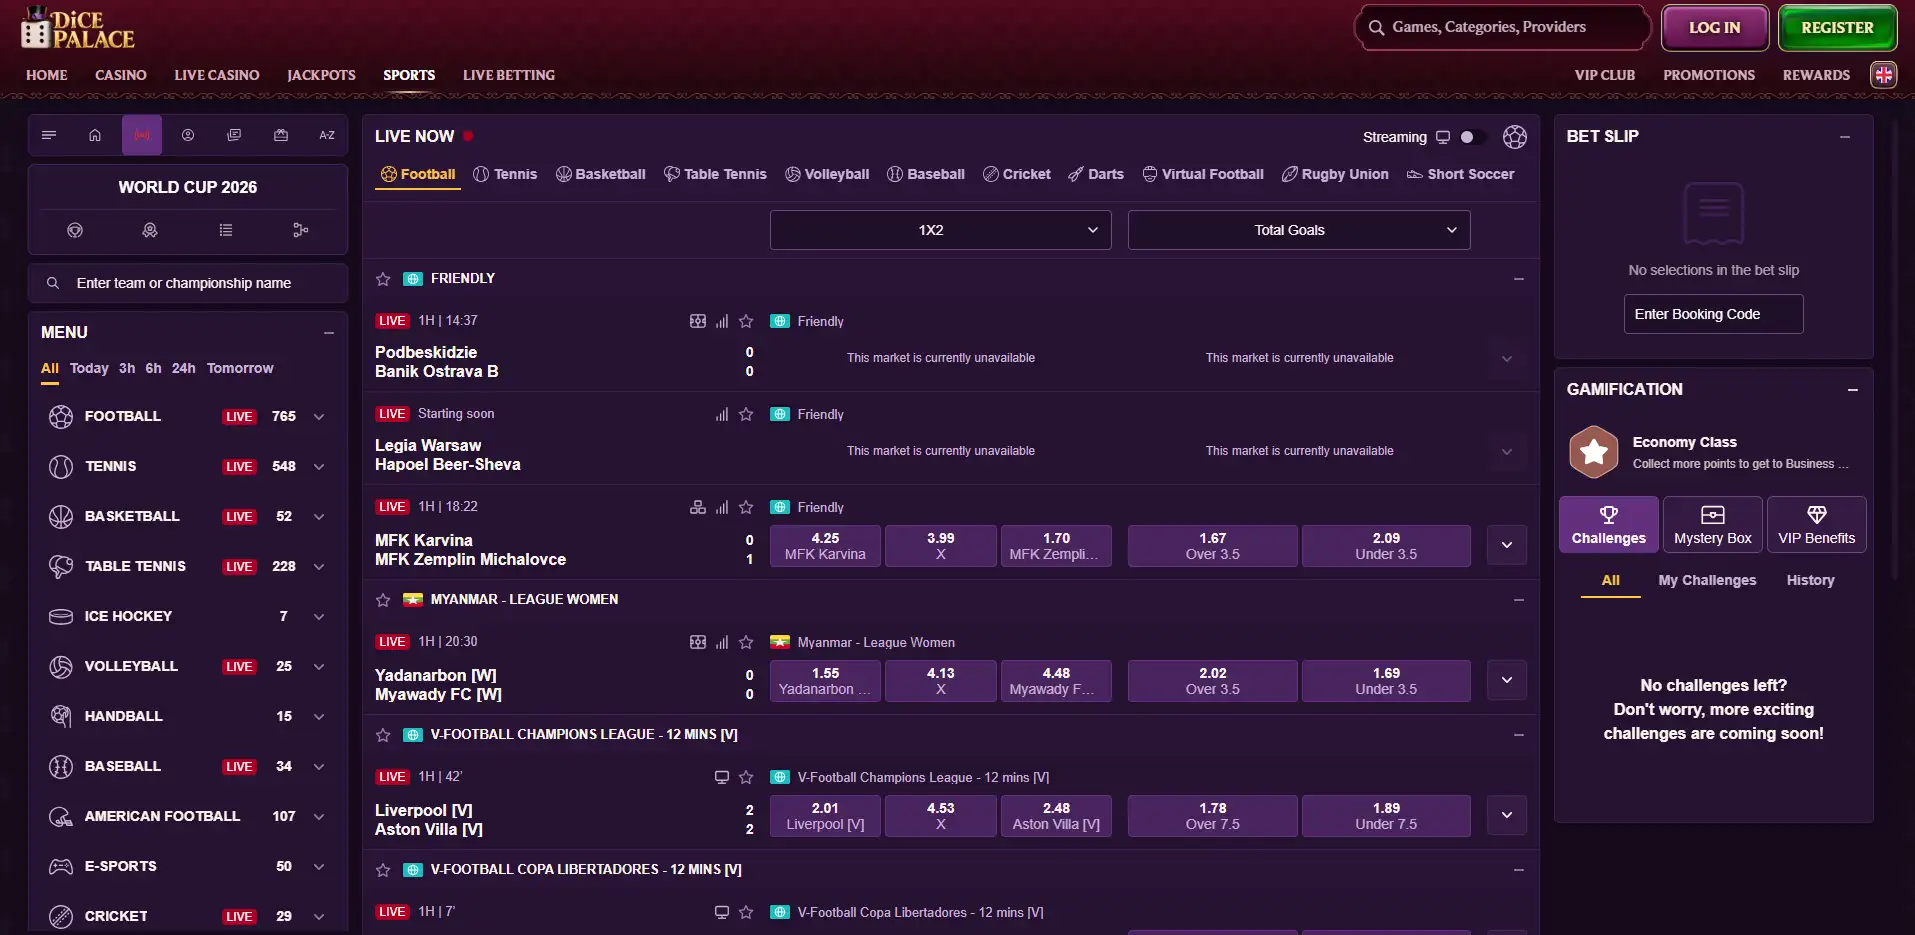Collapse the FRIENDLY league section
This screenshot has height=935, width=1915.
click(1519, 279)
